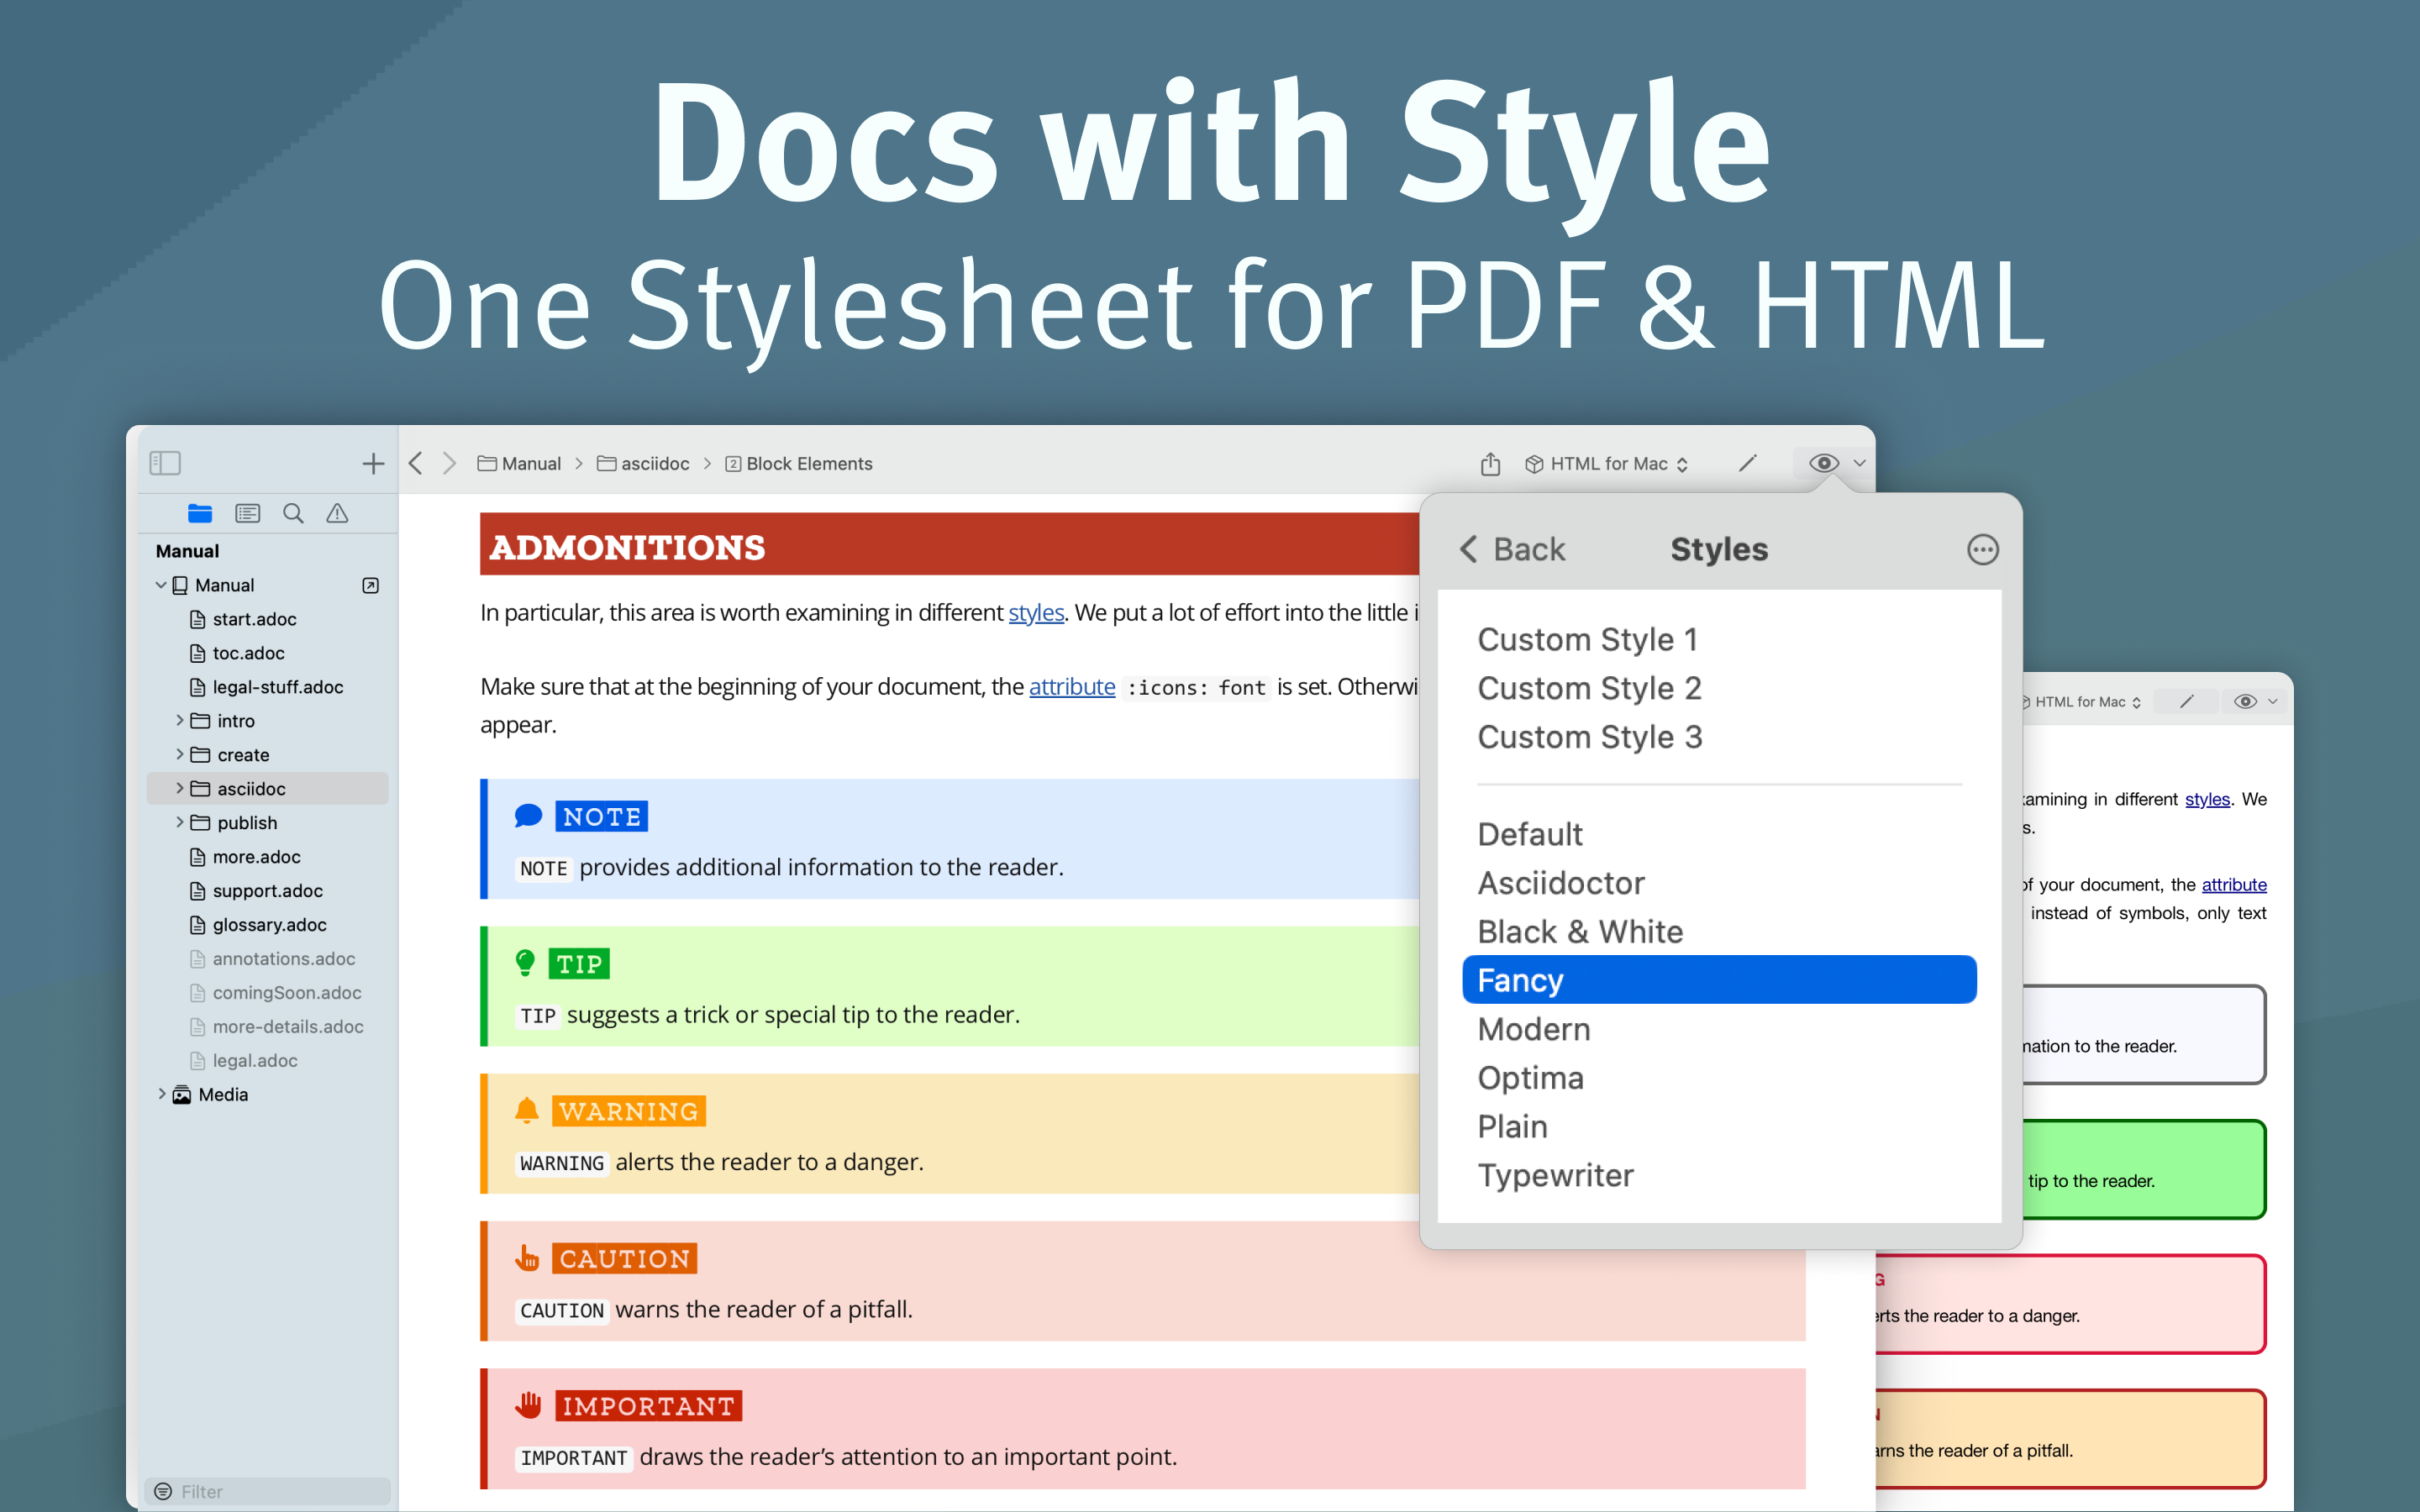Click the pencil edit icon
The image size is (2420, 1512).
[x=1747, y=463]
